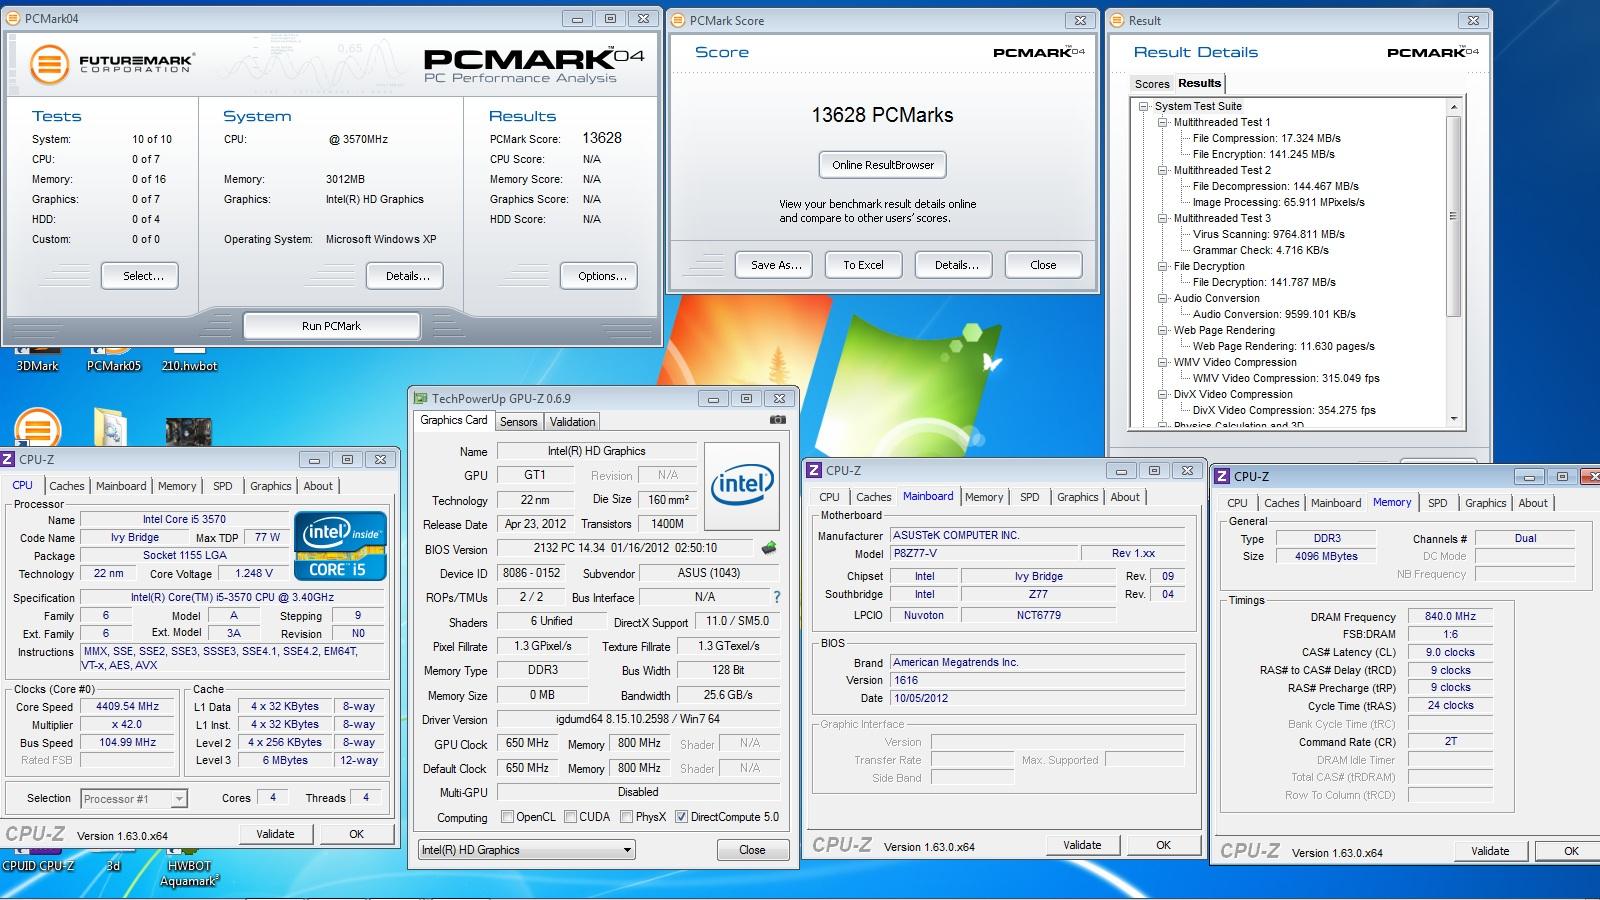
Task: Click the Bus Interface question mark in GPU-Z
Action: coord(776,597)
